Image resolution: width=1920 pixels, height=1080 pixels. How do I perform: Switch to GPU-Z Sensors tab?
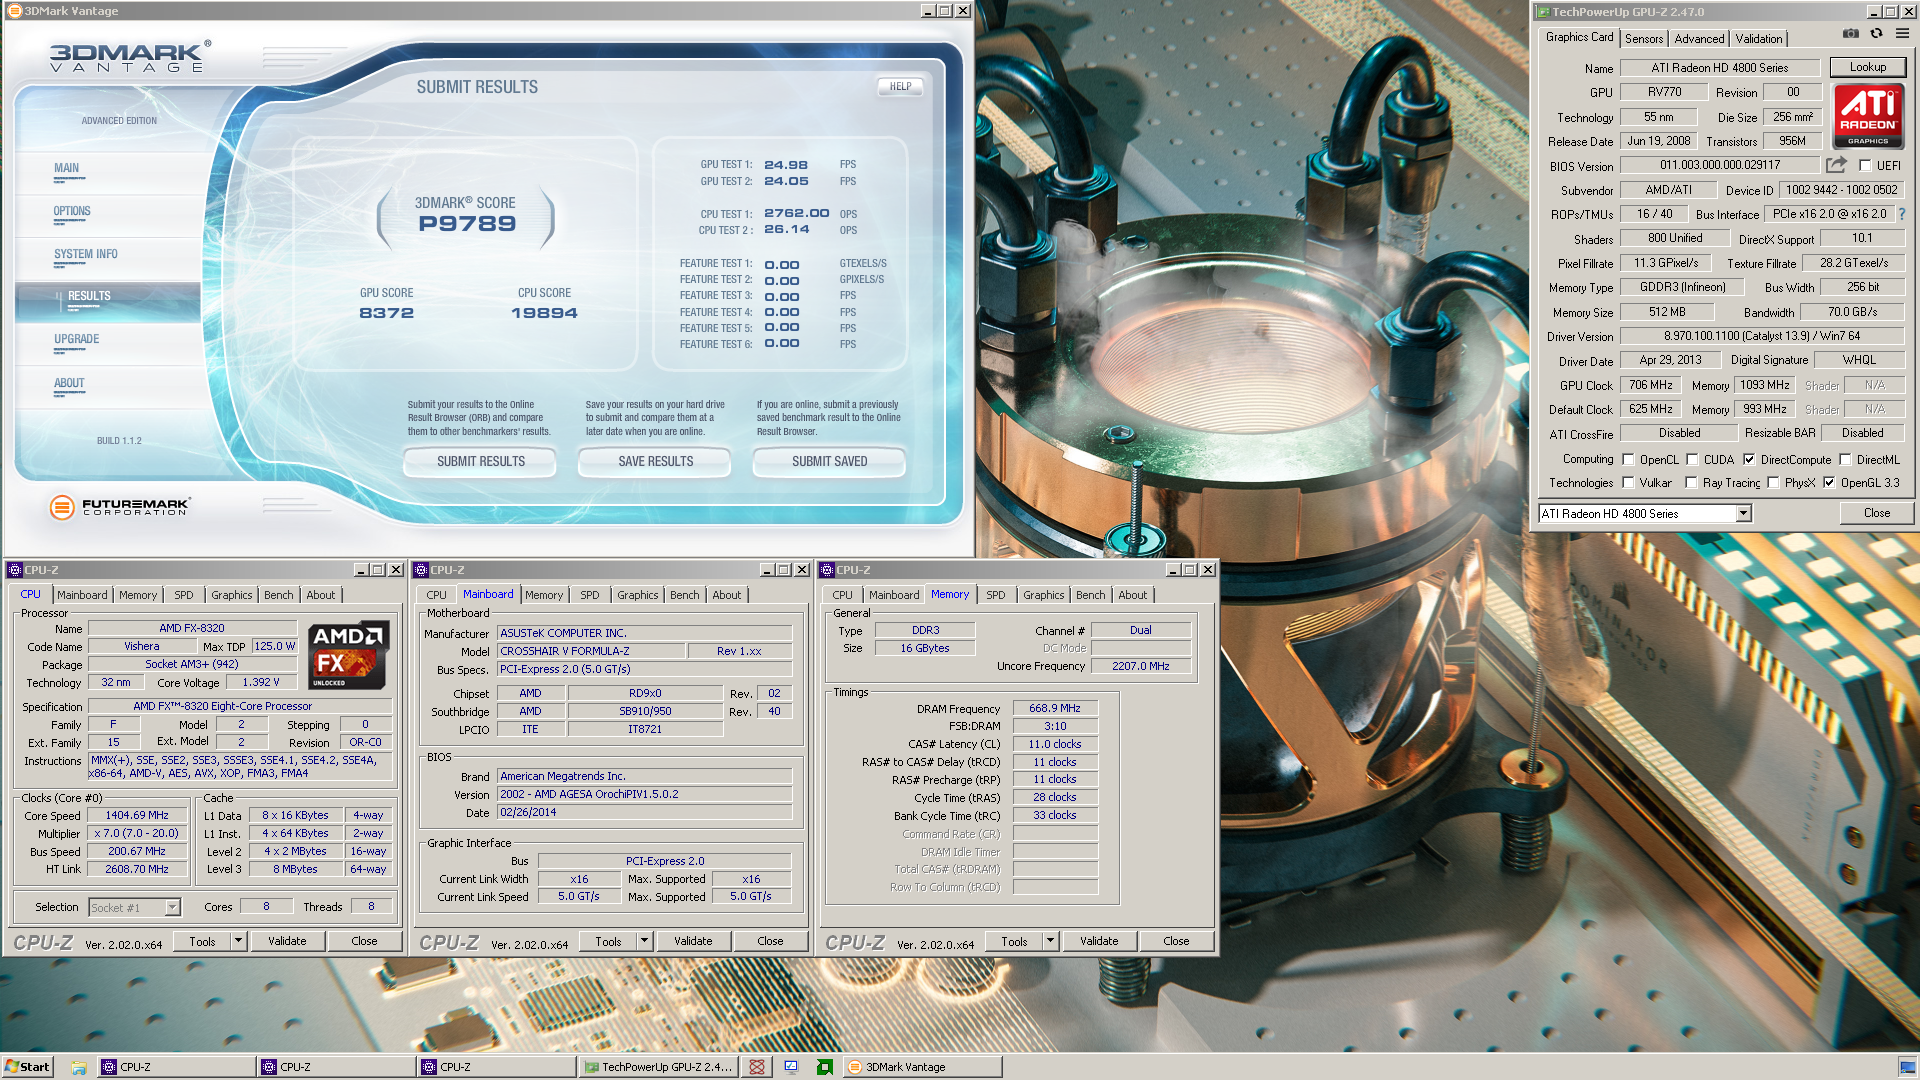[1644, 39]
